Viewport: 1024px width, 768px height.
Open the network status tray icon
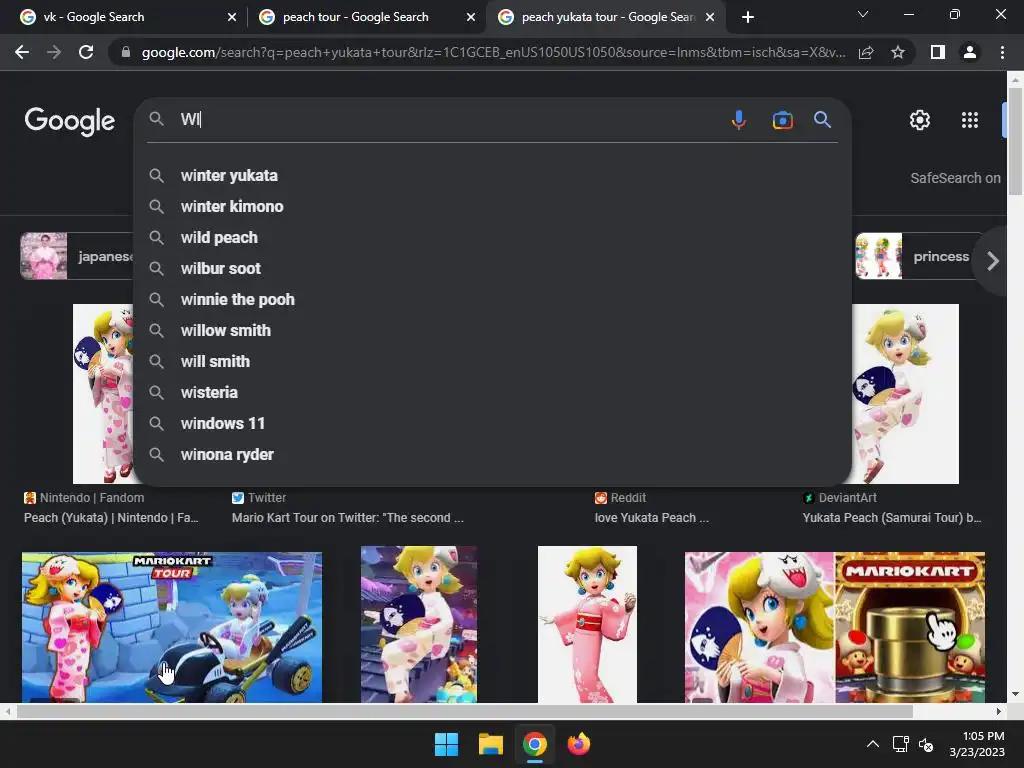(x=901, y=744)
